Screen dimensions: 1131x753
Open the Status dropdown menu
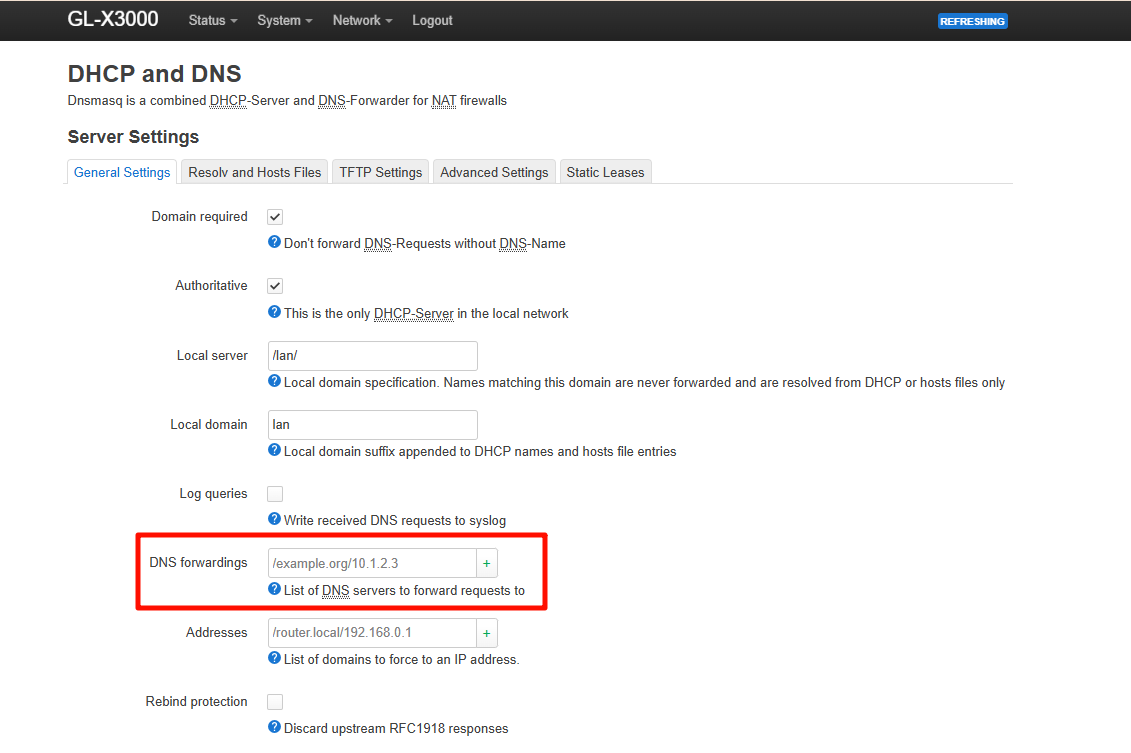coord(211,20)
